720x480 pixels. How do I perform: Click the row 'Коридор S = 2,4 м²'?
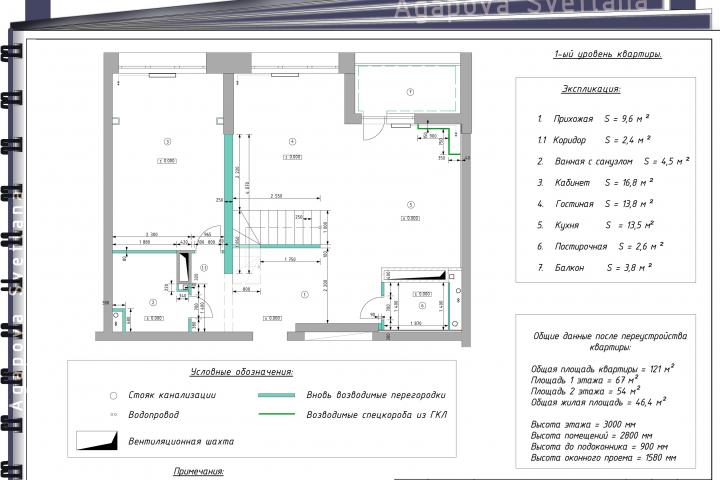point(594,140)
